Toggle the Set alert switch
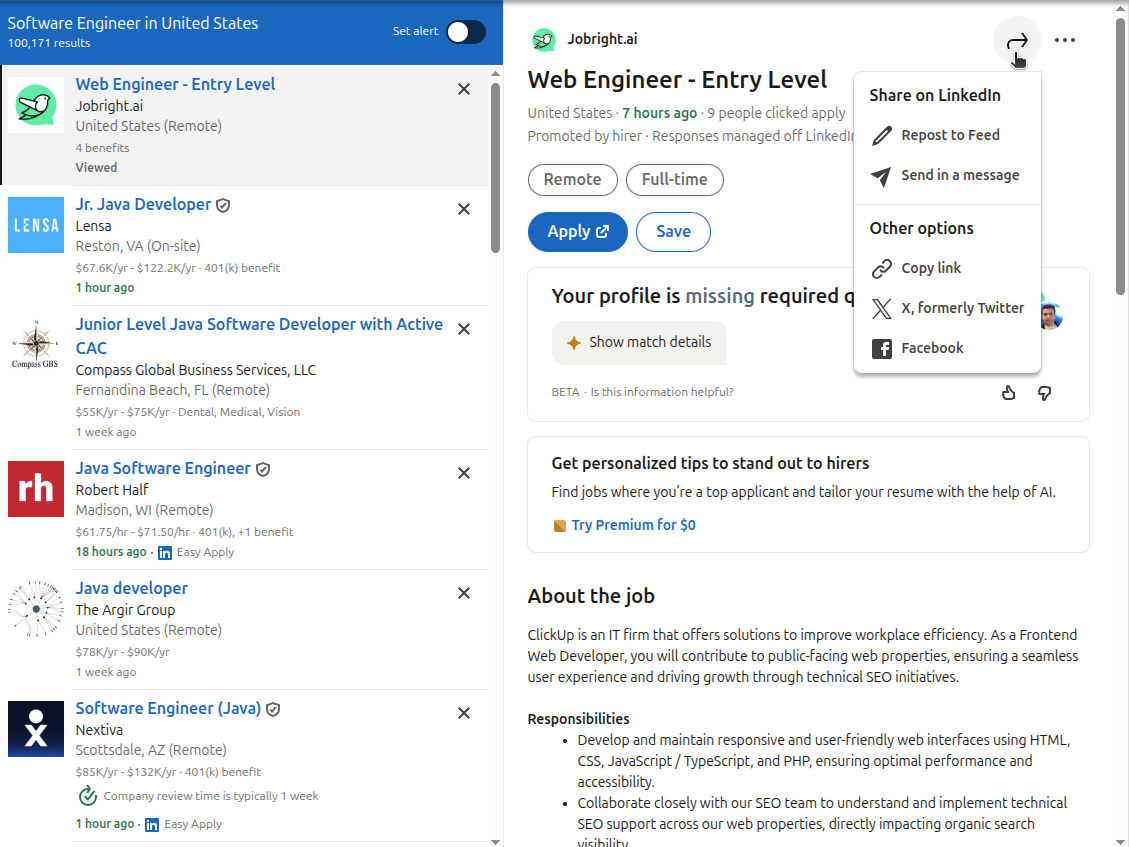The image size is (1129, 847). coord(466,32)
